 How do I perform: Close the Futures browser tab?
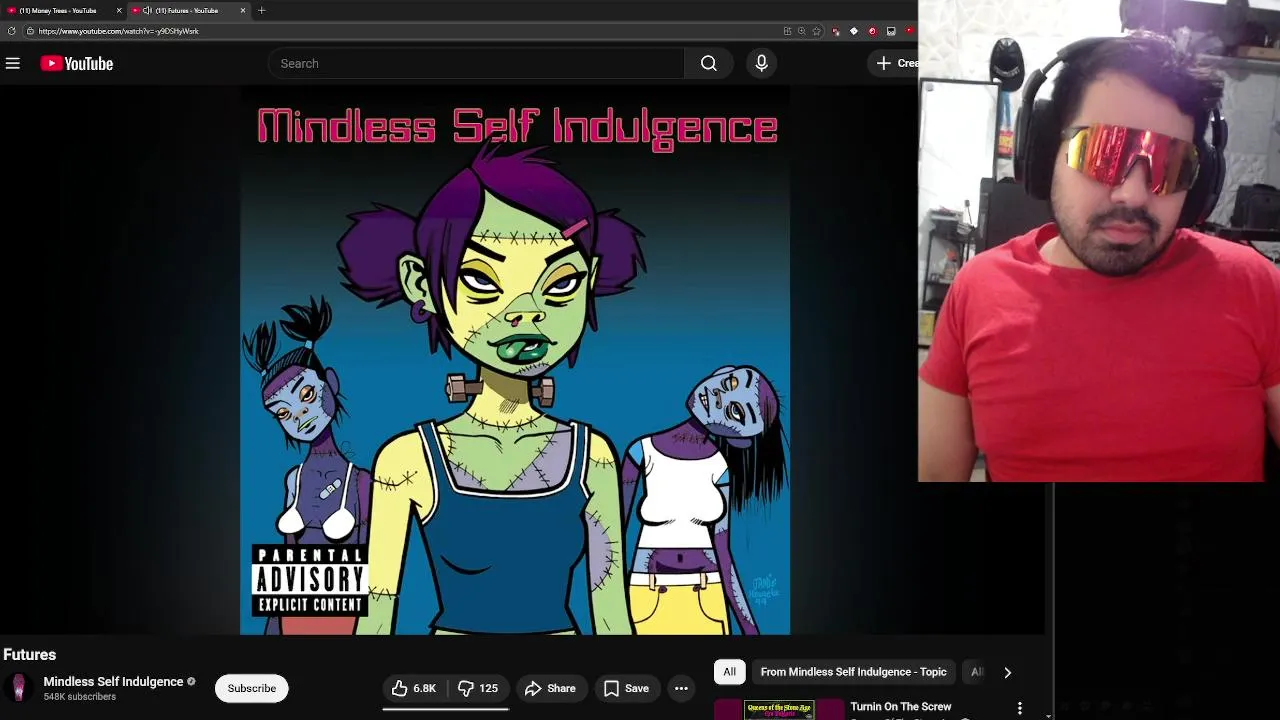coord(242,10)
